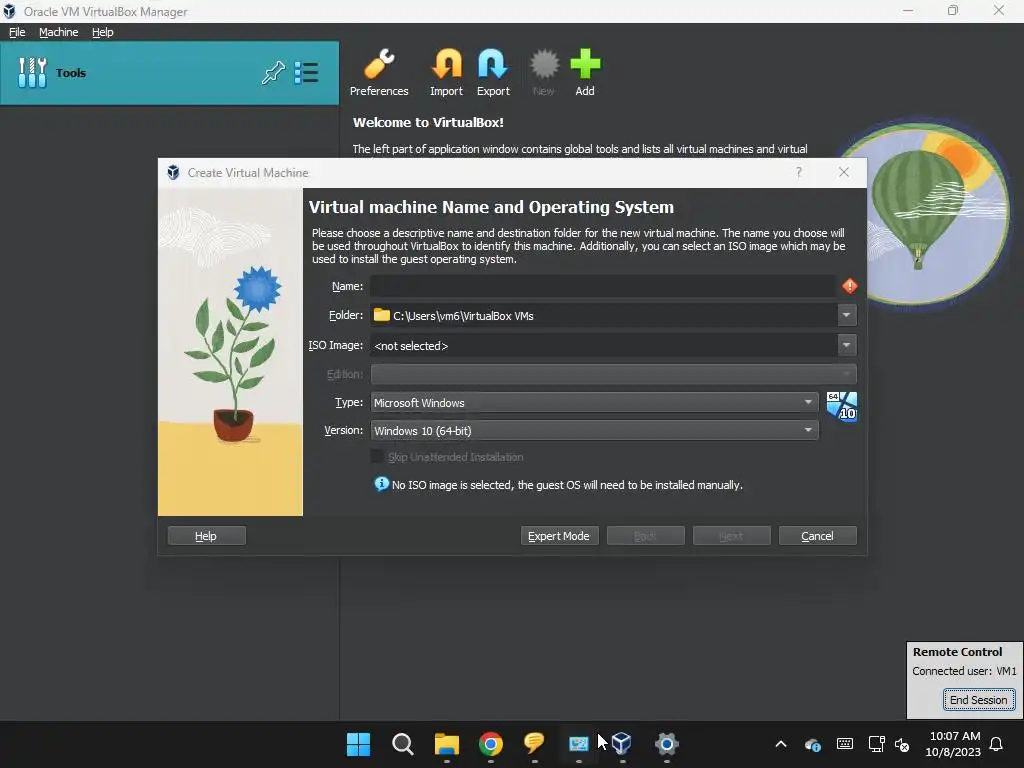Expand the ISO Image dropdown arrow
Screen dimensions: 1024x768
pyautogui.click(x=846, y=345)
